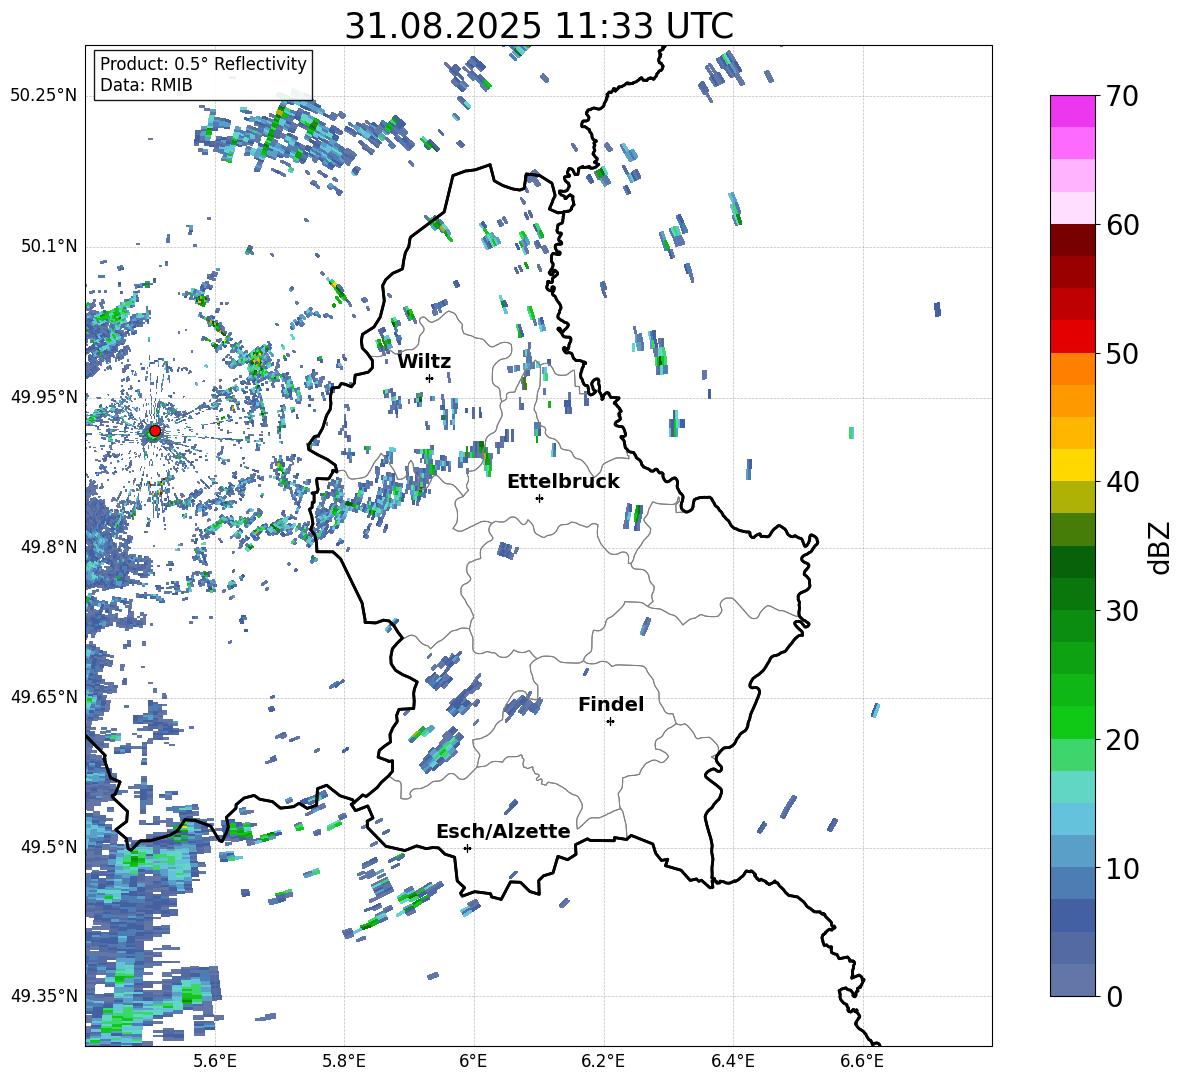Click 'Product: 0.5° Reflectivity' legend text
The width and height of the screenshot is (1184, 1081).
coord(203,64)
